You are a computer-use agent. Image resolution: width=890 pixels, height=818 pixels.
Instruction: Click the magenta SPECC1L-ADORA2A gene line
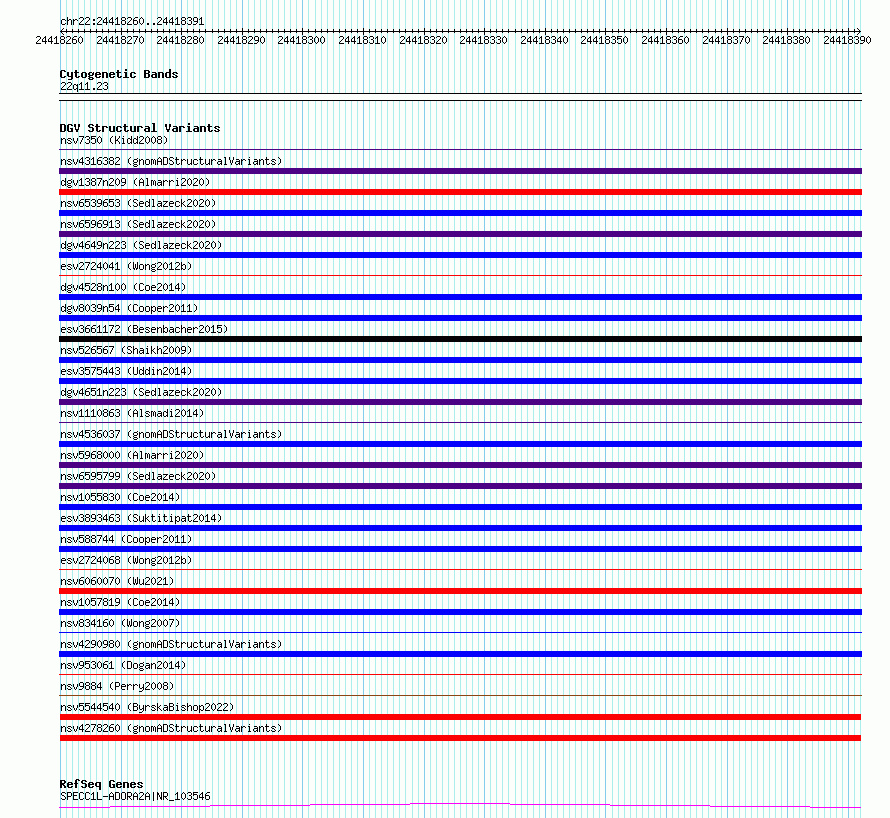tap(460, 805)
